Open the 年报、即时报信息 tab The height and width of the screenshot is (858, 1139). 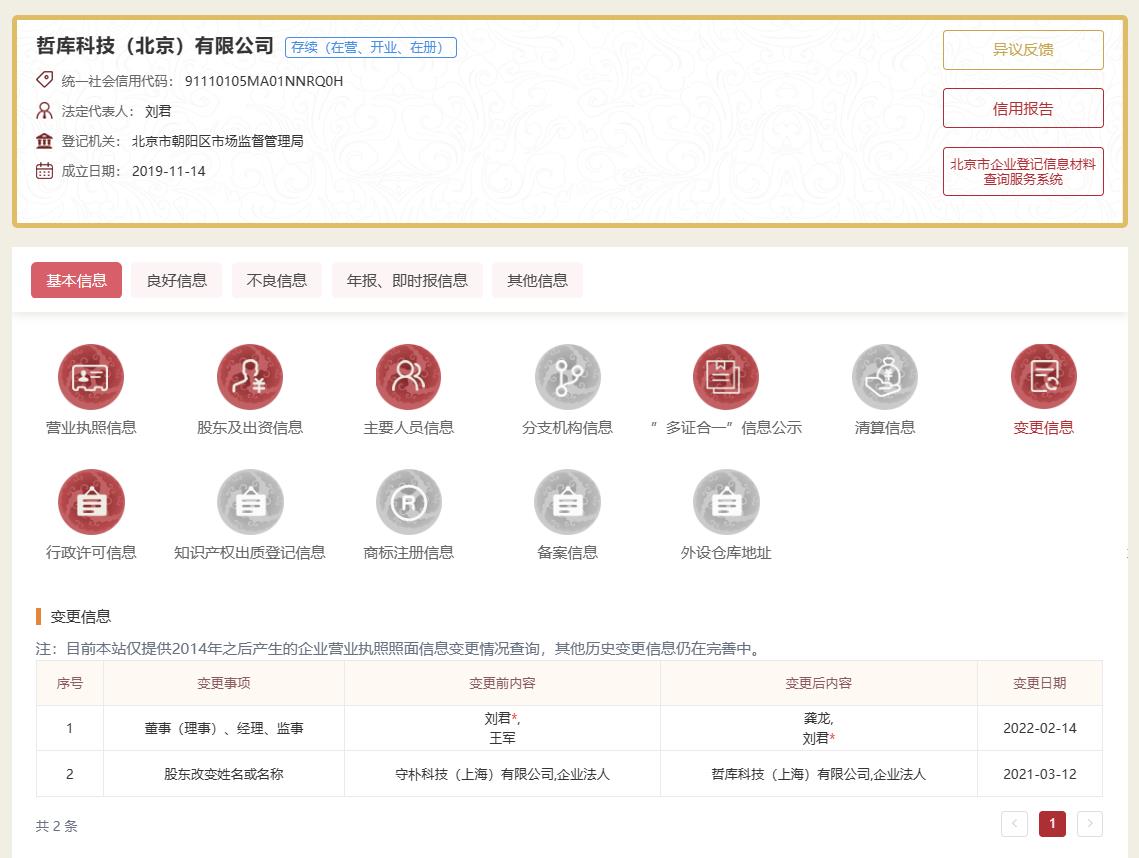tap(407, 281)
